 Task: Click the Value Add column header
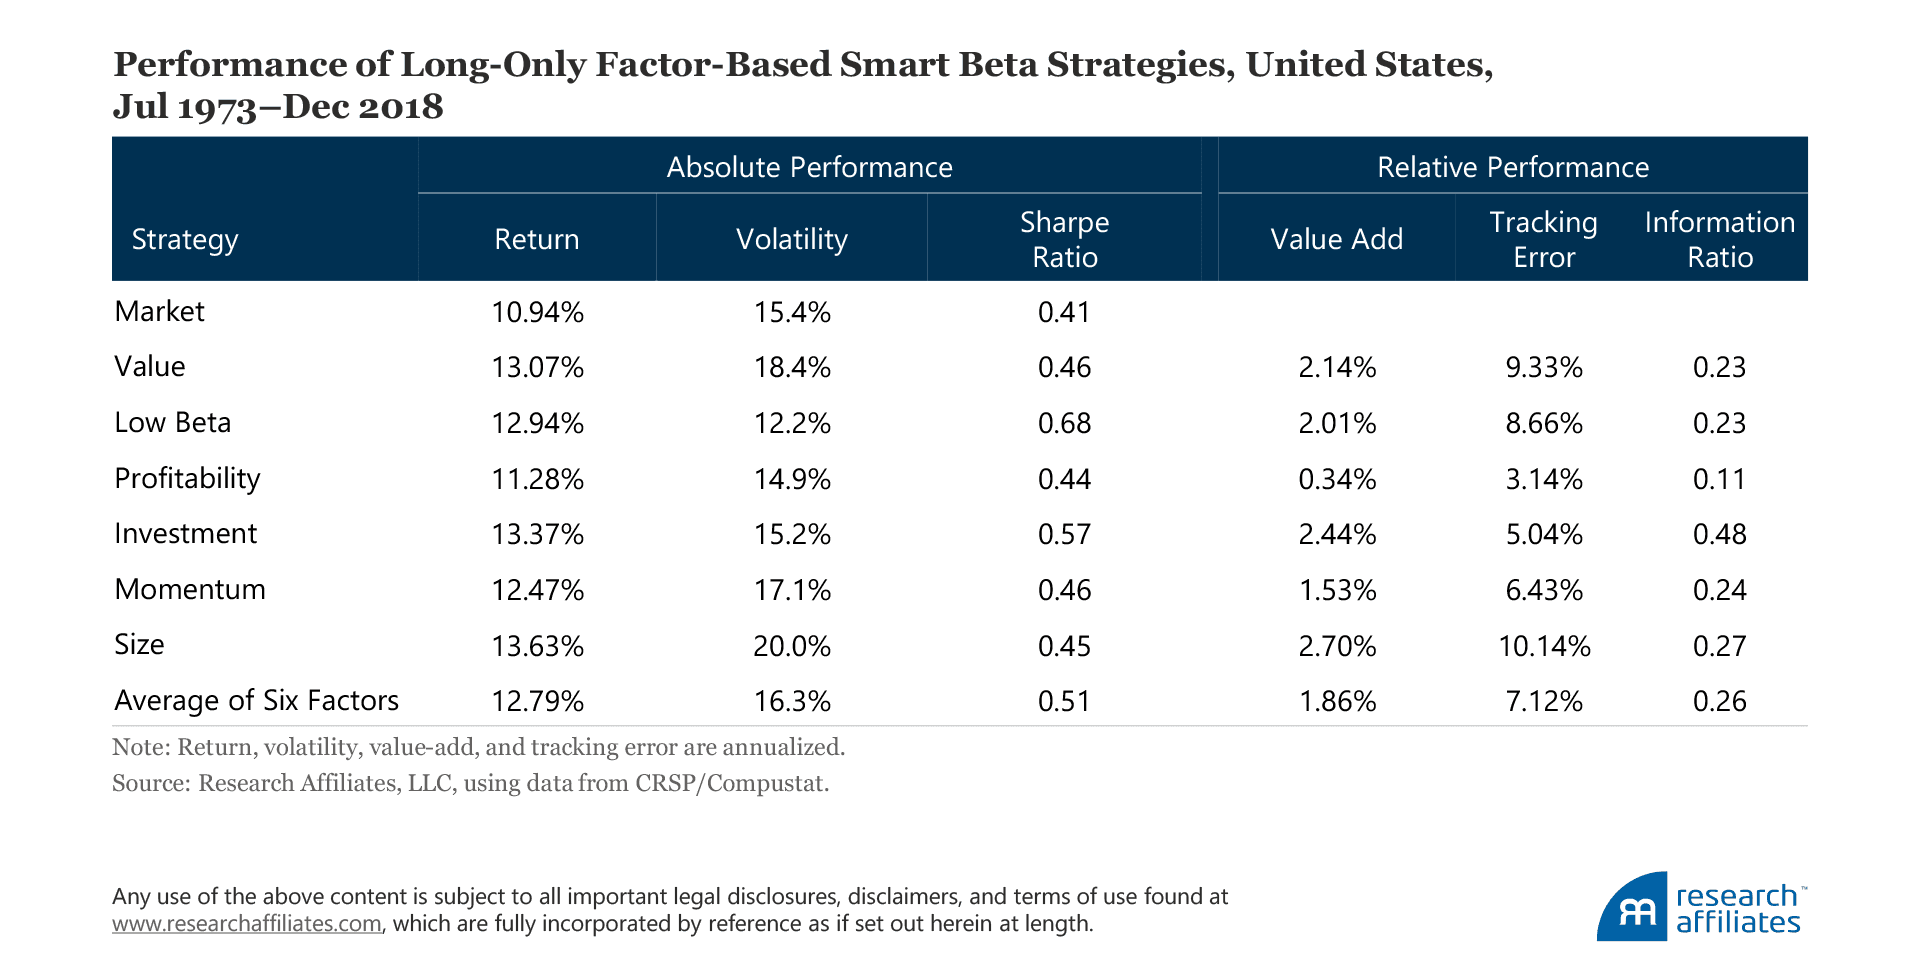(x=1336, y=240)
